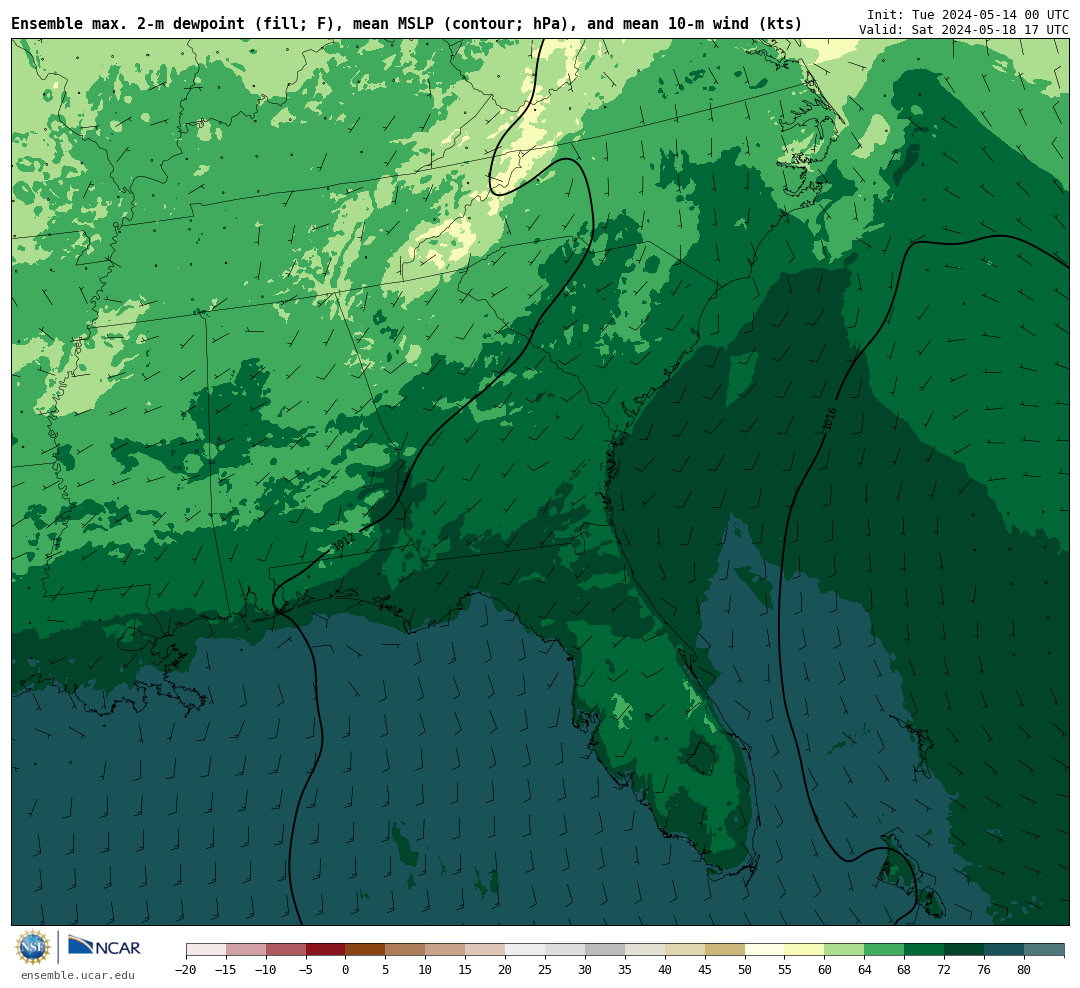1080x988 pixels.
Task: Click the colorbar tick label '10'
Action: click(x=426, y=970)
